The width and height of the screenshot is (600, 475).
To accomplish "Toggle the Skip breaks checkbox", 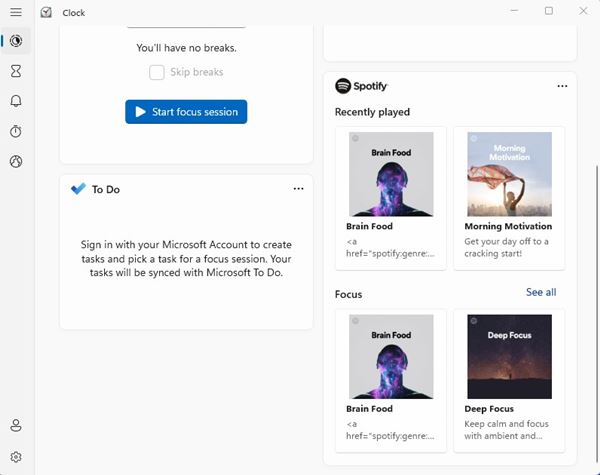I will [x=157, y=72].
